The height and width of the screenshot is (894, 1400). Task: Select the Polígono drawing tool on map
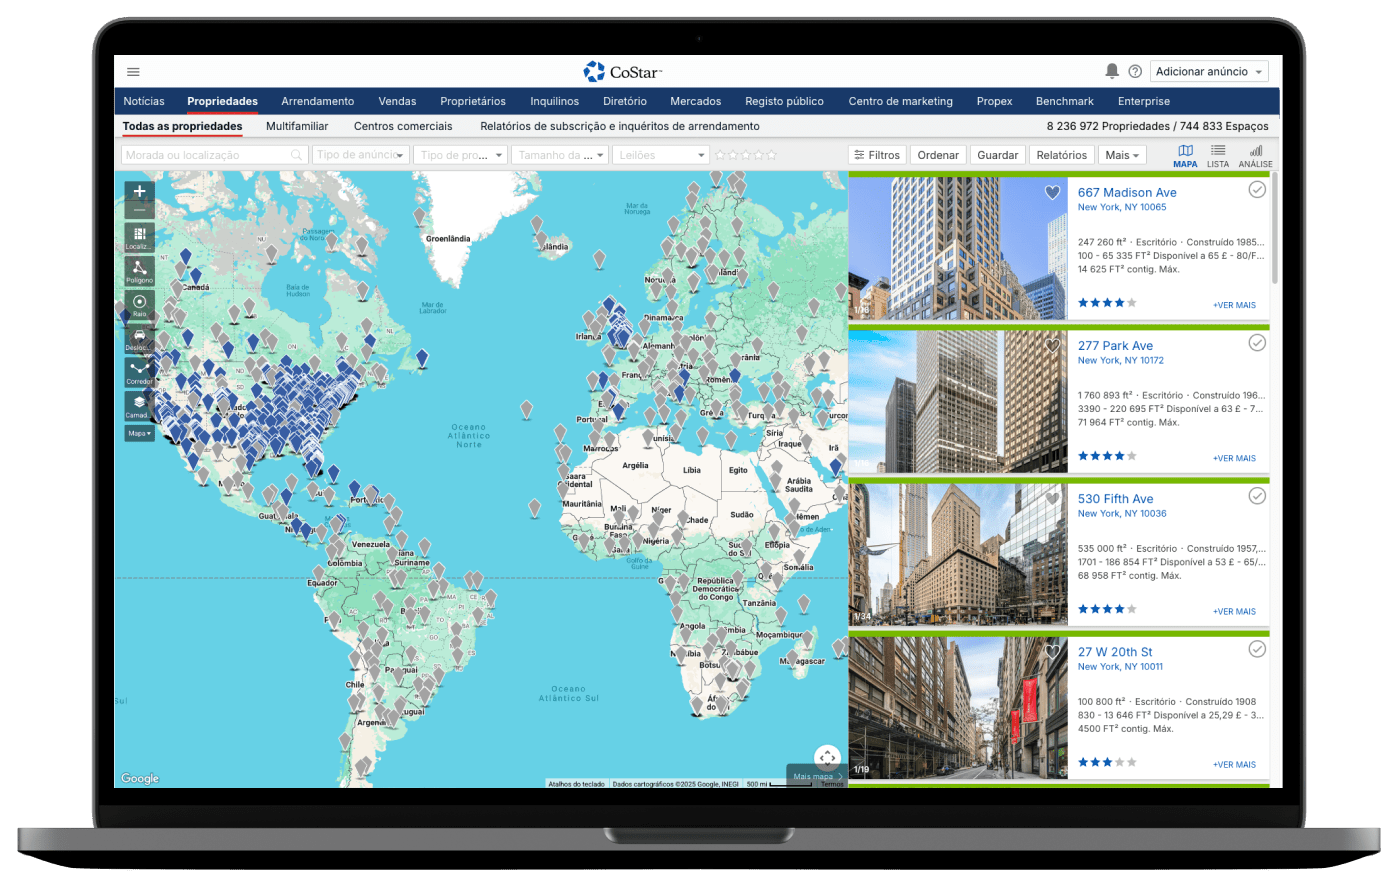pos(139,269)
